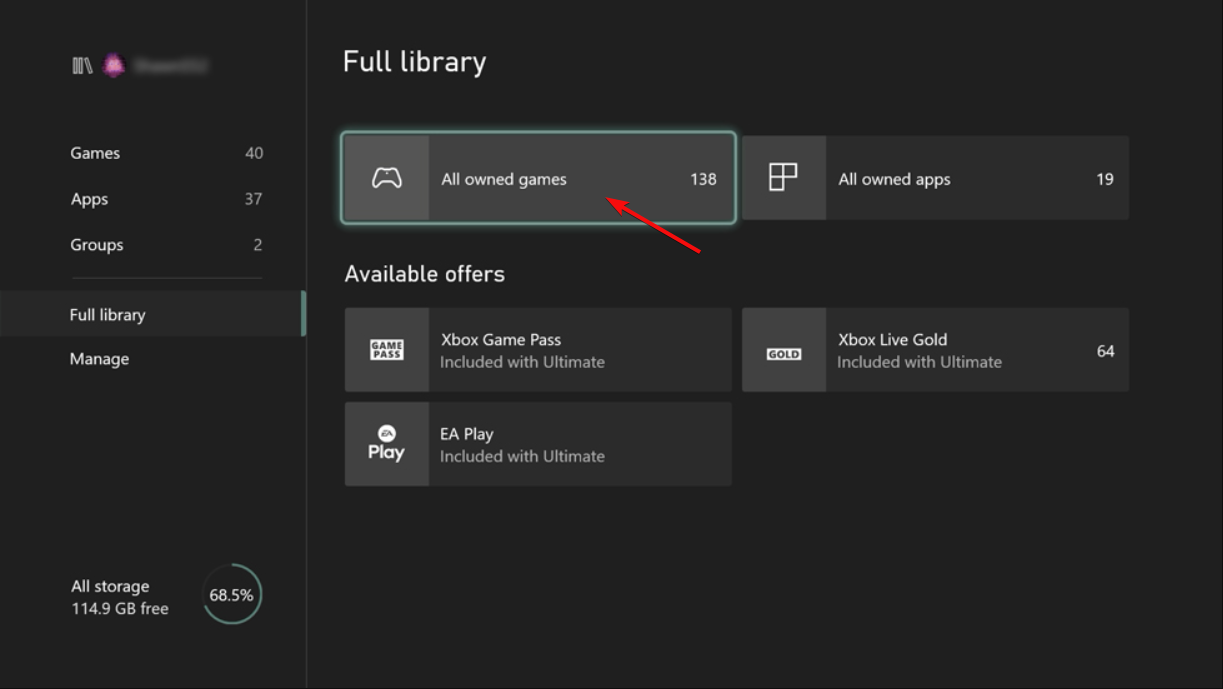Viewport: 1223px width, 689px height.
Task: Open the EA Play offer
Action: pyautogui.click(x=538, y=444)
